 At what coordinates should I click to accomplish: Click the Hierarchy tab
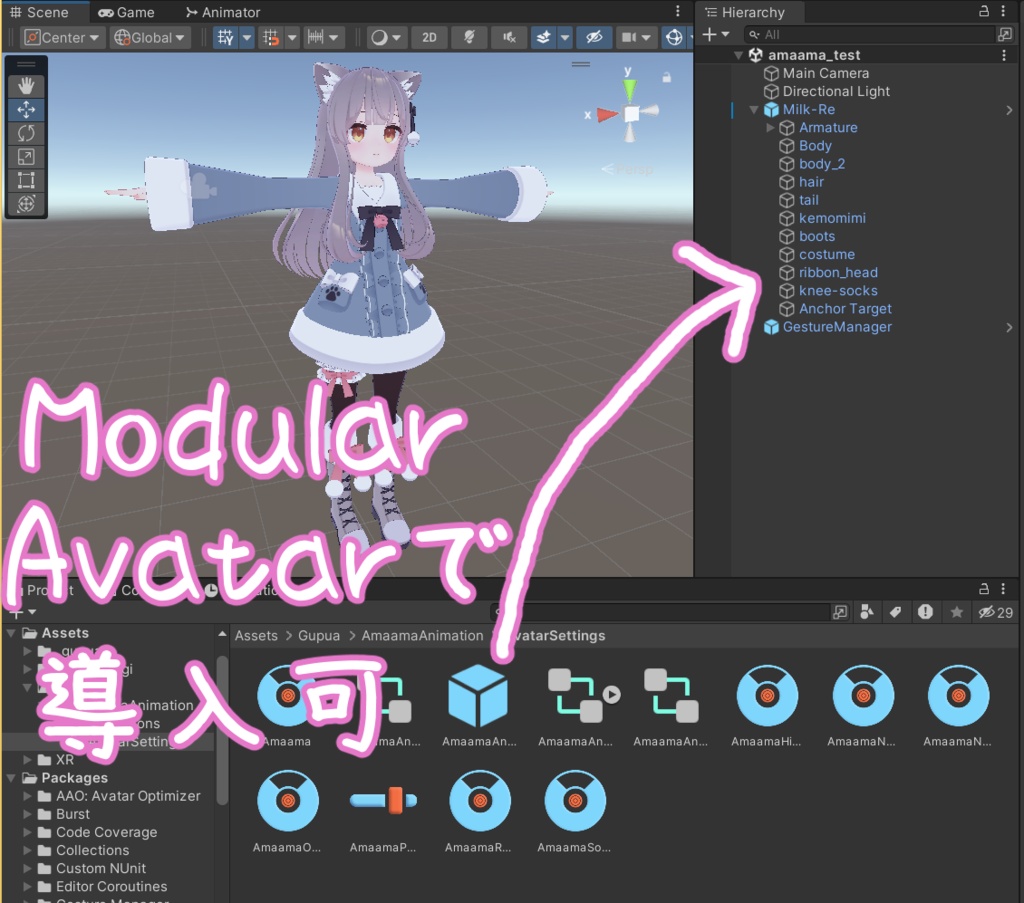(x=745, y=12)
